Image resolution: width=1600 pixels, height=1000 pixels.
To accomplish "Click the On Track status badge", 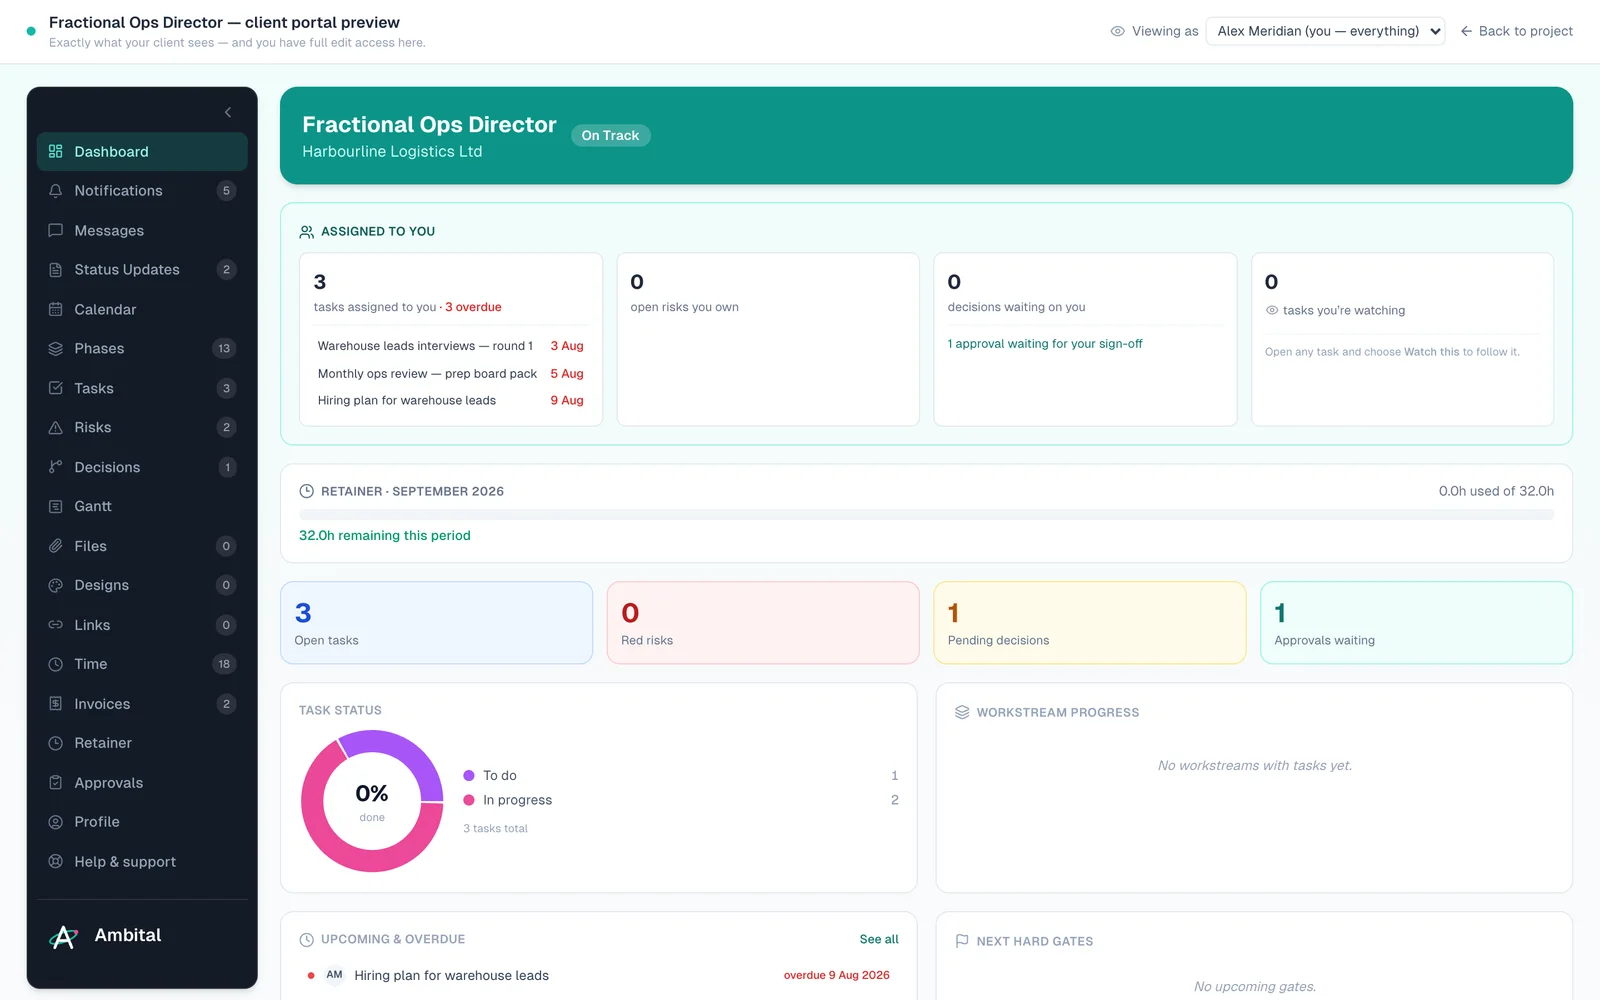I will [610, 136].
